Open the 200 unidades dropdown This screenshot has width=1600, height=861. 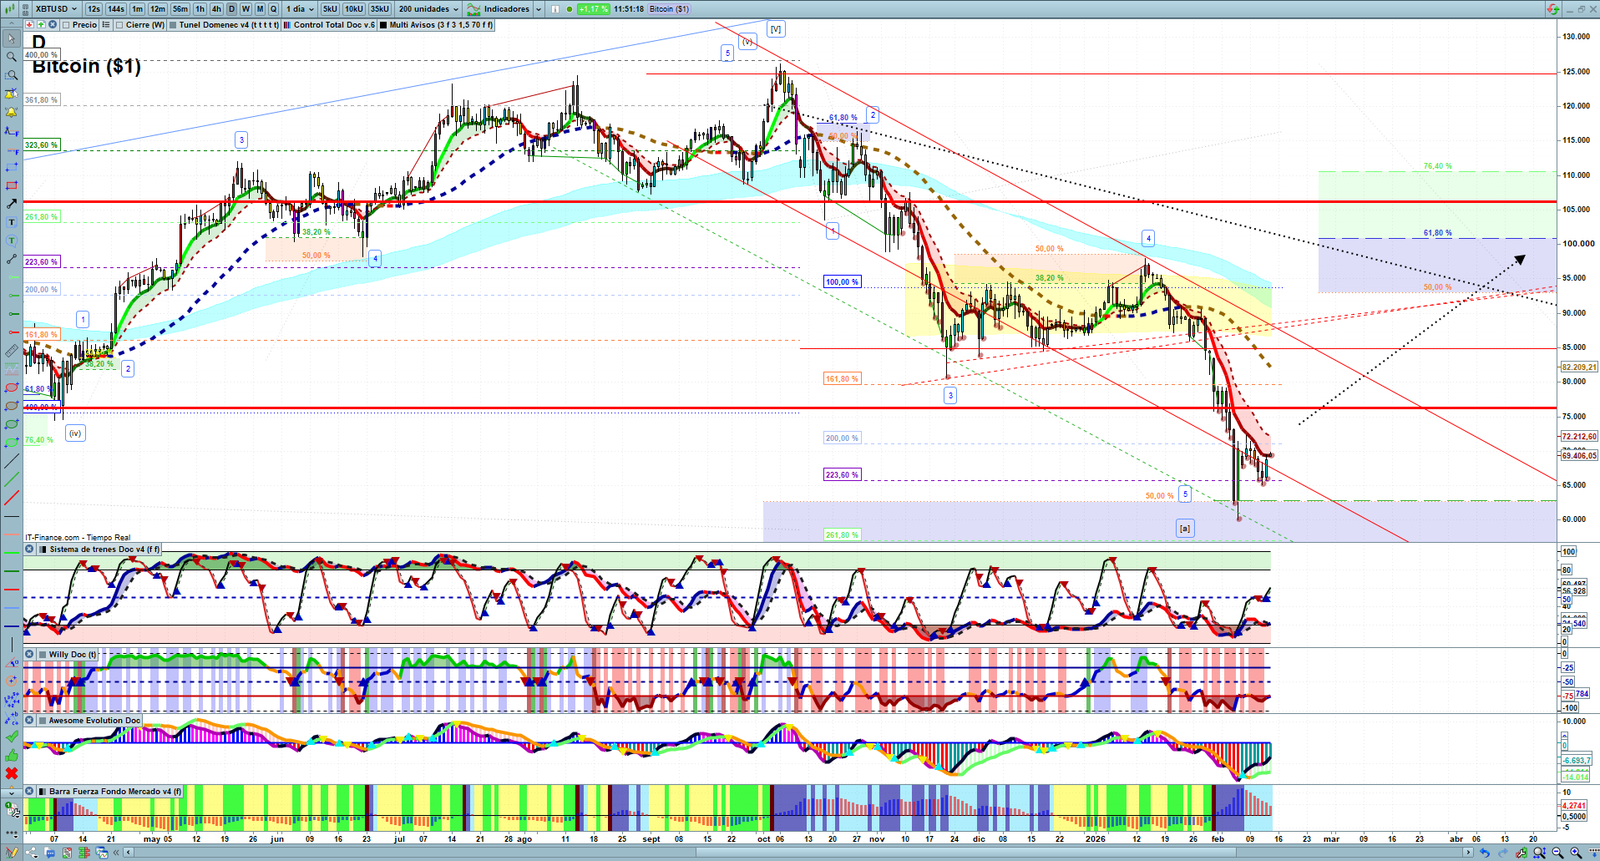tap(428, 9)
